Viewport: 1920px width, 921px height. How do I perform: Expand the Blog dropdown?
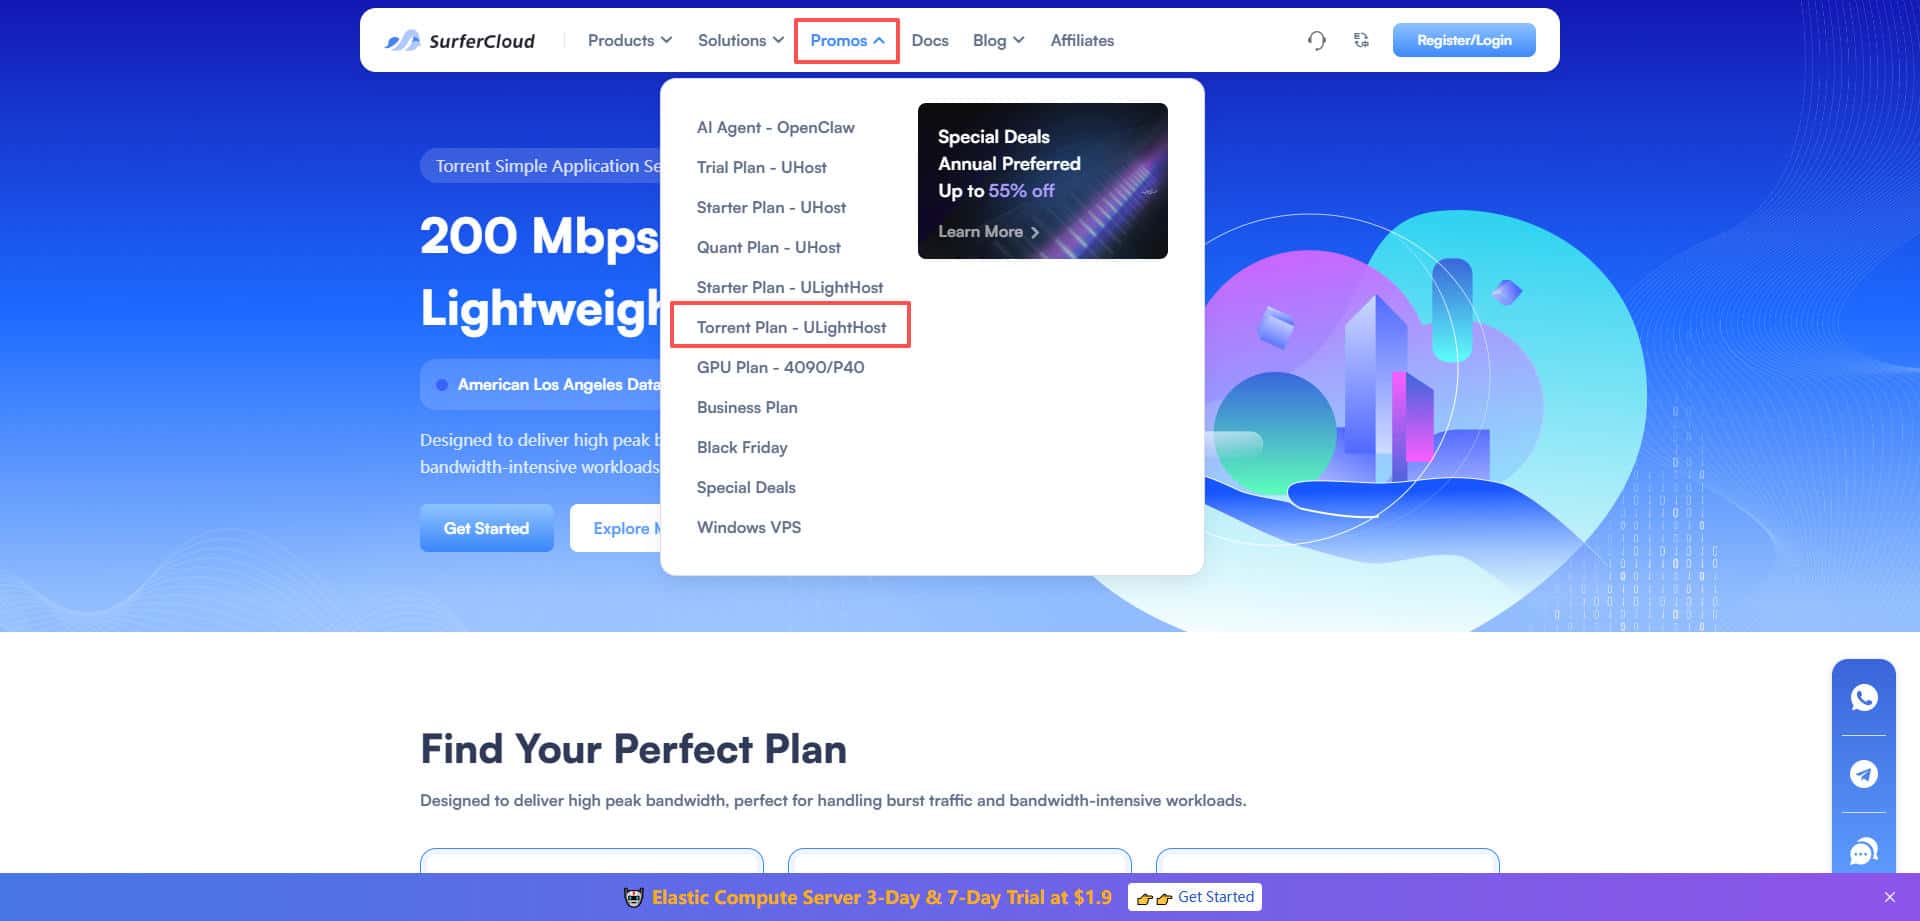pos(997,40)
